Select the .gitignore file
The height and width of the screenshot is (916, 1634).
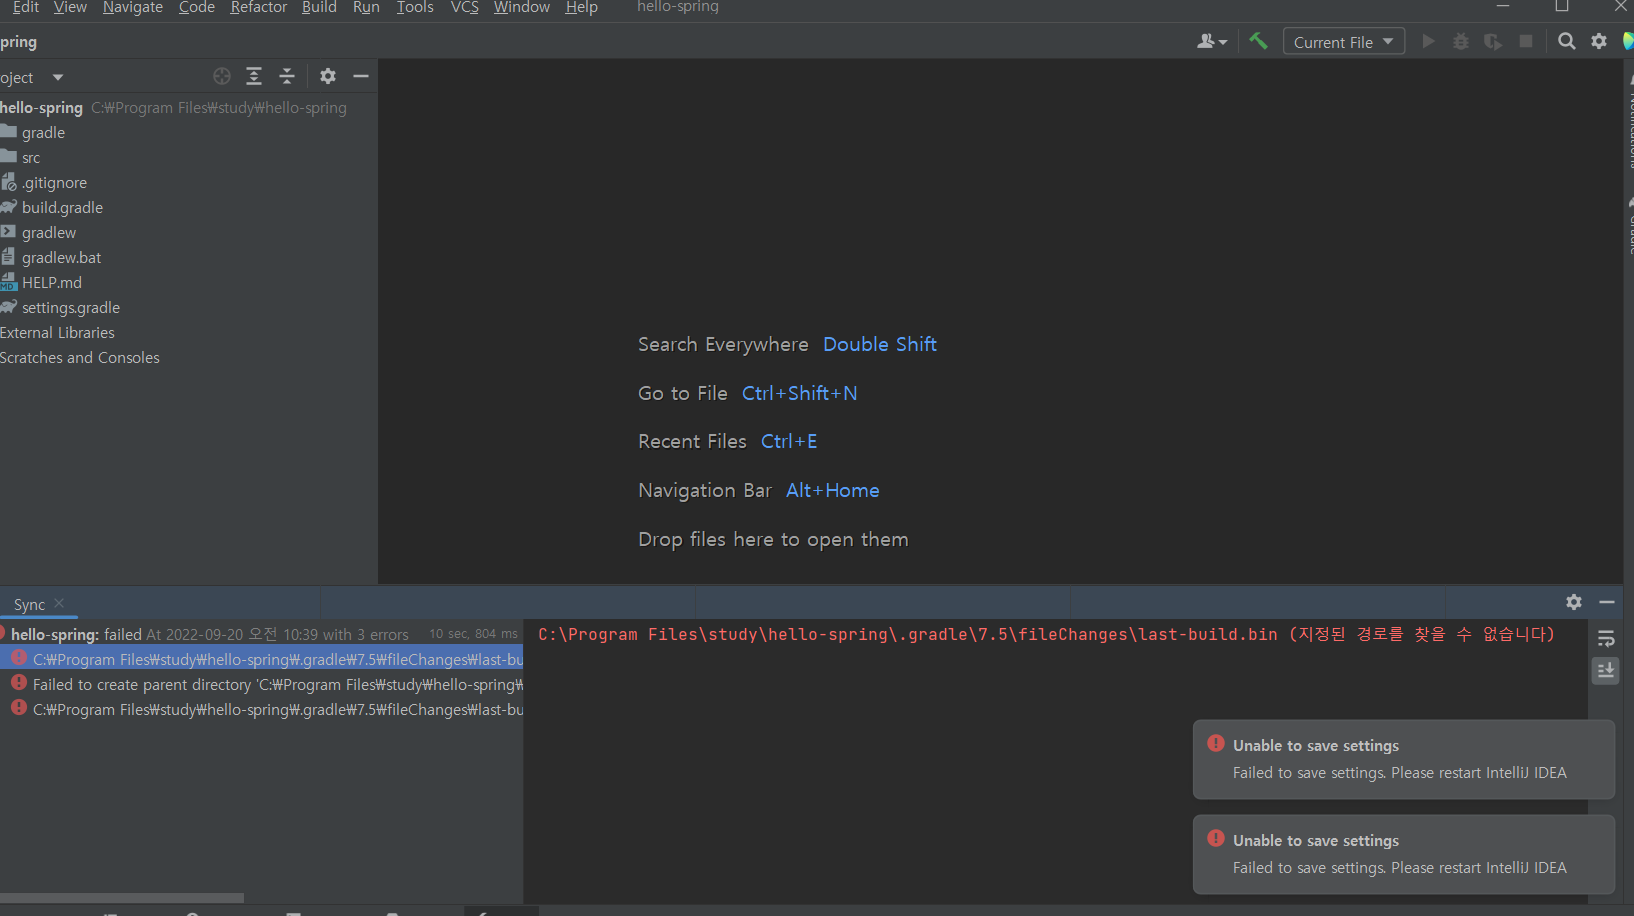tap(189, 182)
